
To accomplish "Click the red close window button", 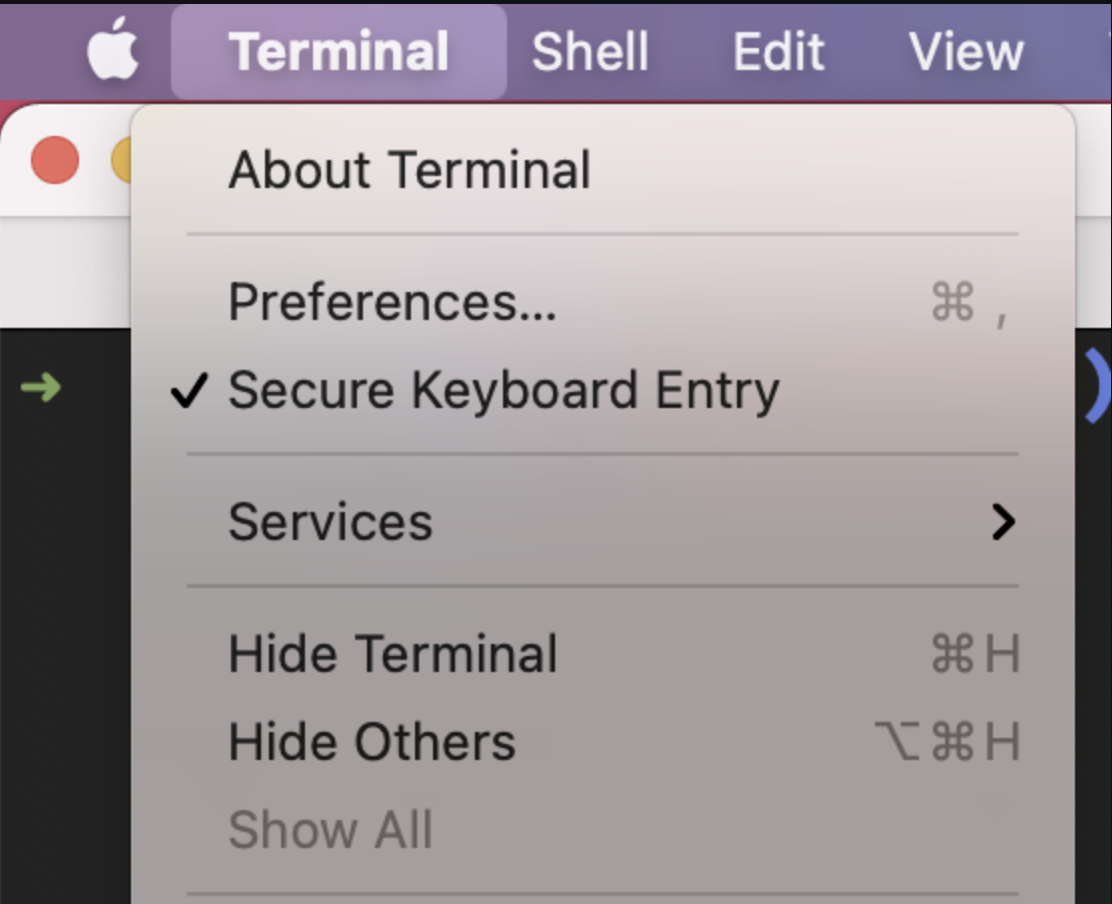I will click(55, 160).
